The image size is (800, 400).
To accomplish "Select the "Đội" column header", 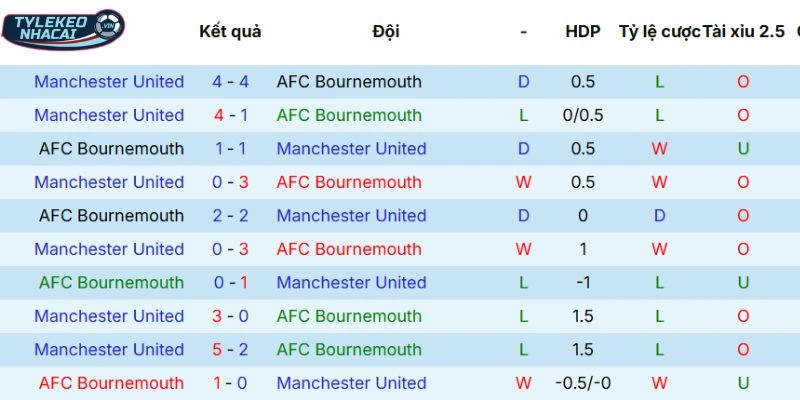I will click(x=386, y=31).
